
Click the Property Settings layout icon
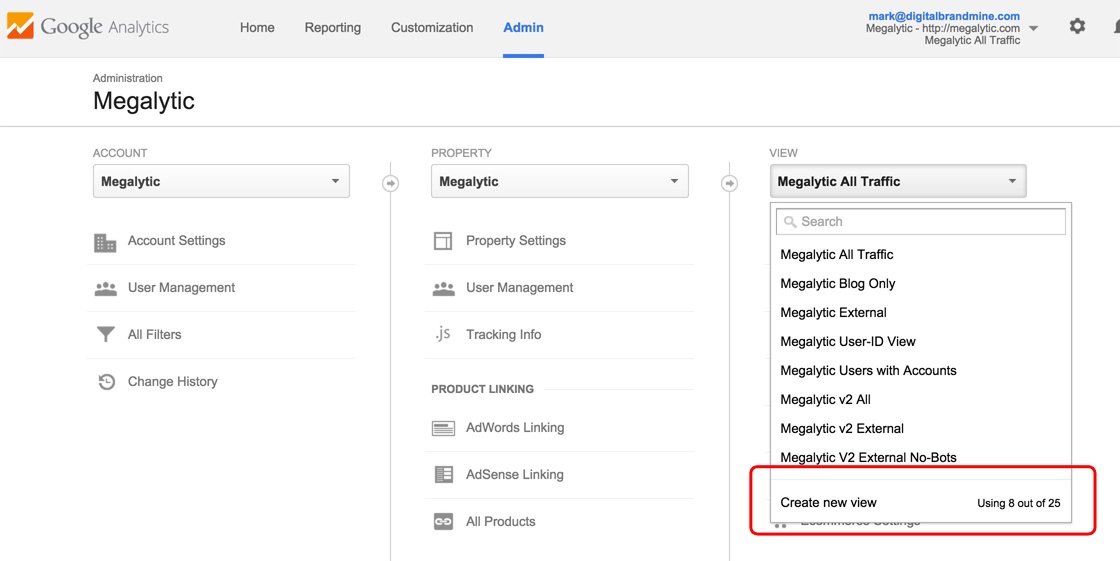pos(443,241)
